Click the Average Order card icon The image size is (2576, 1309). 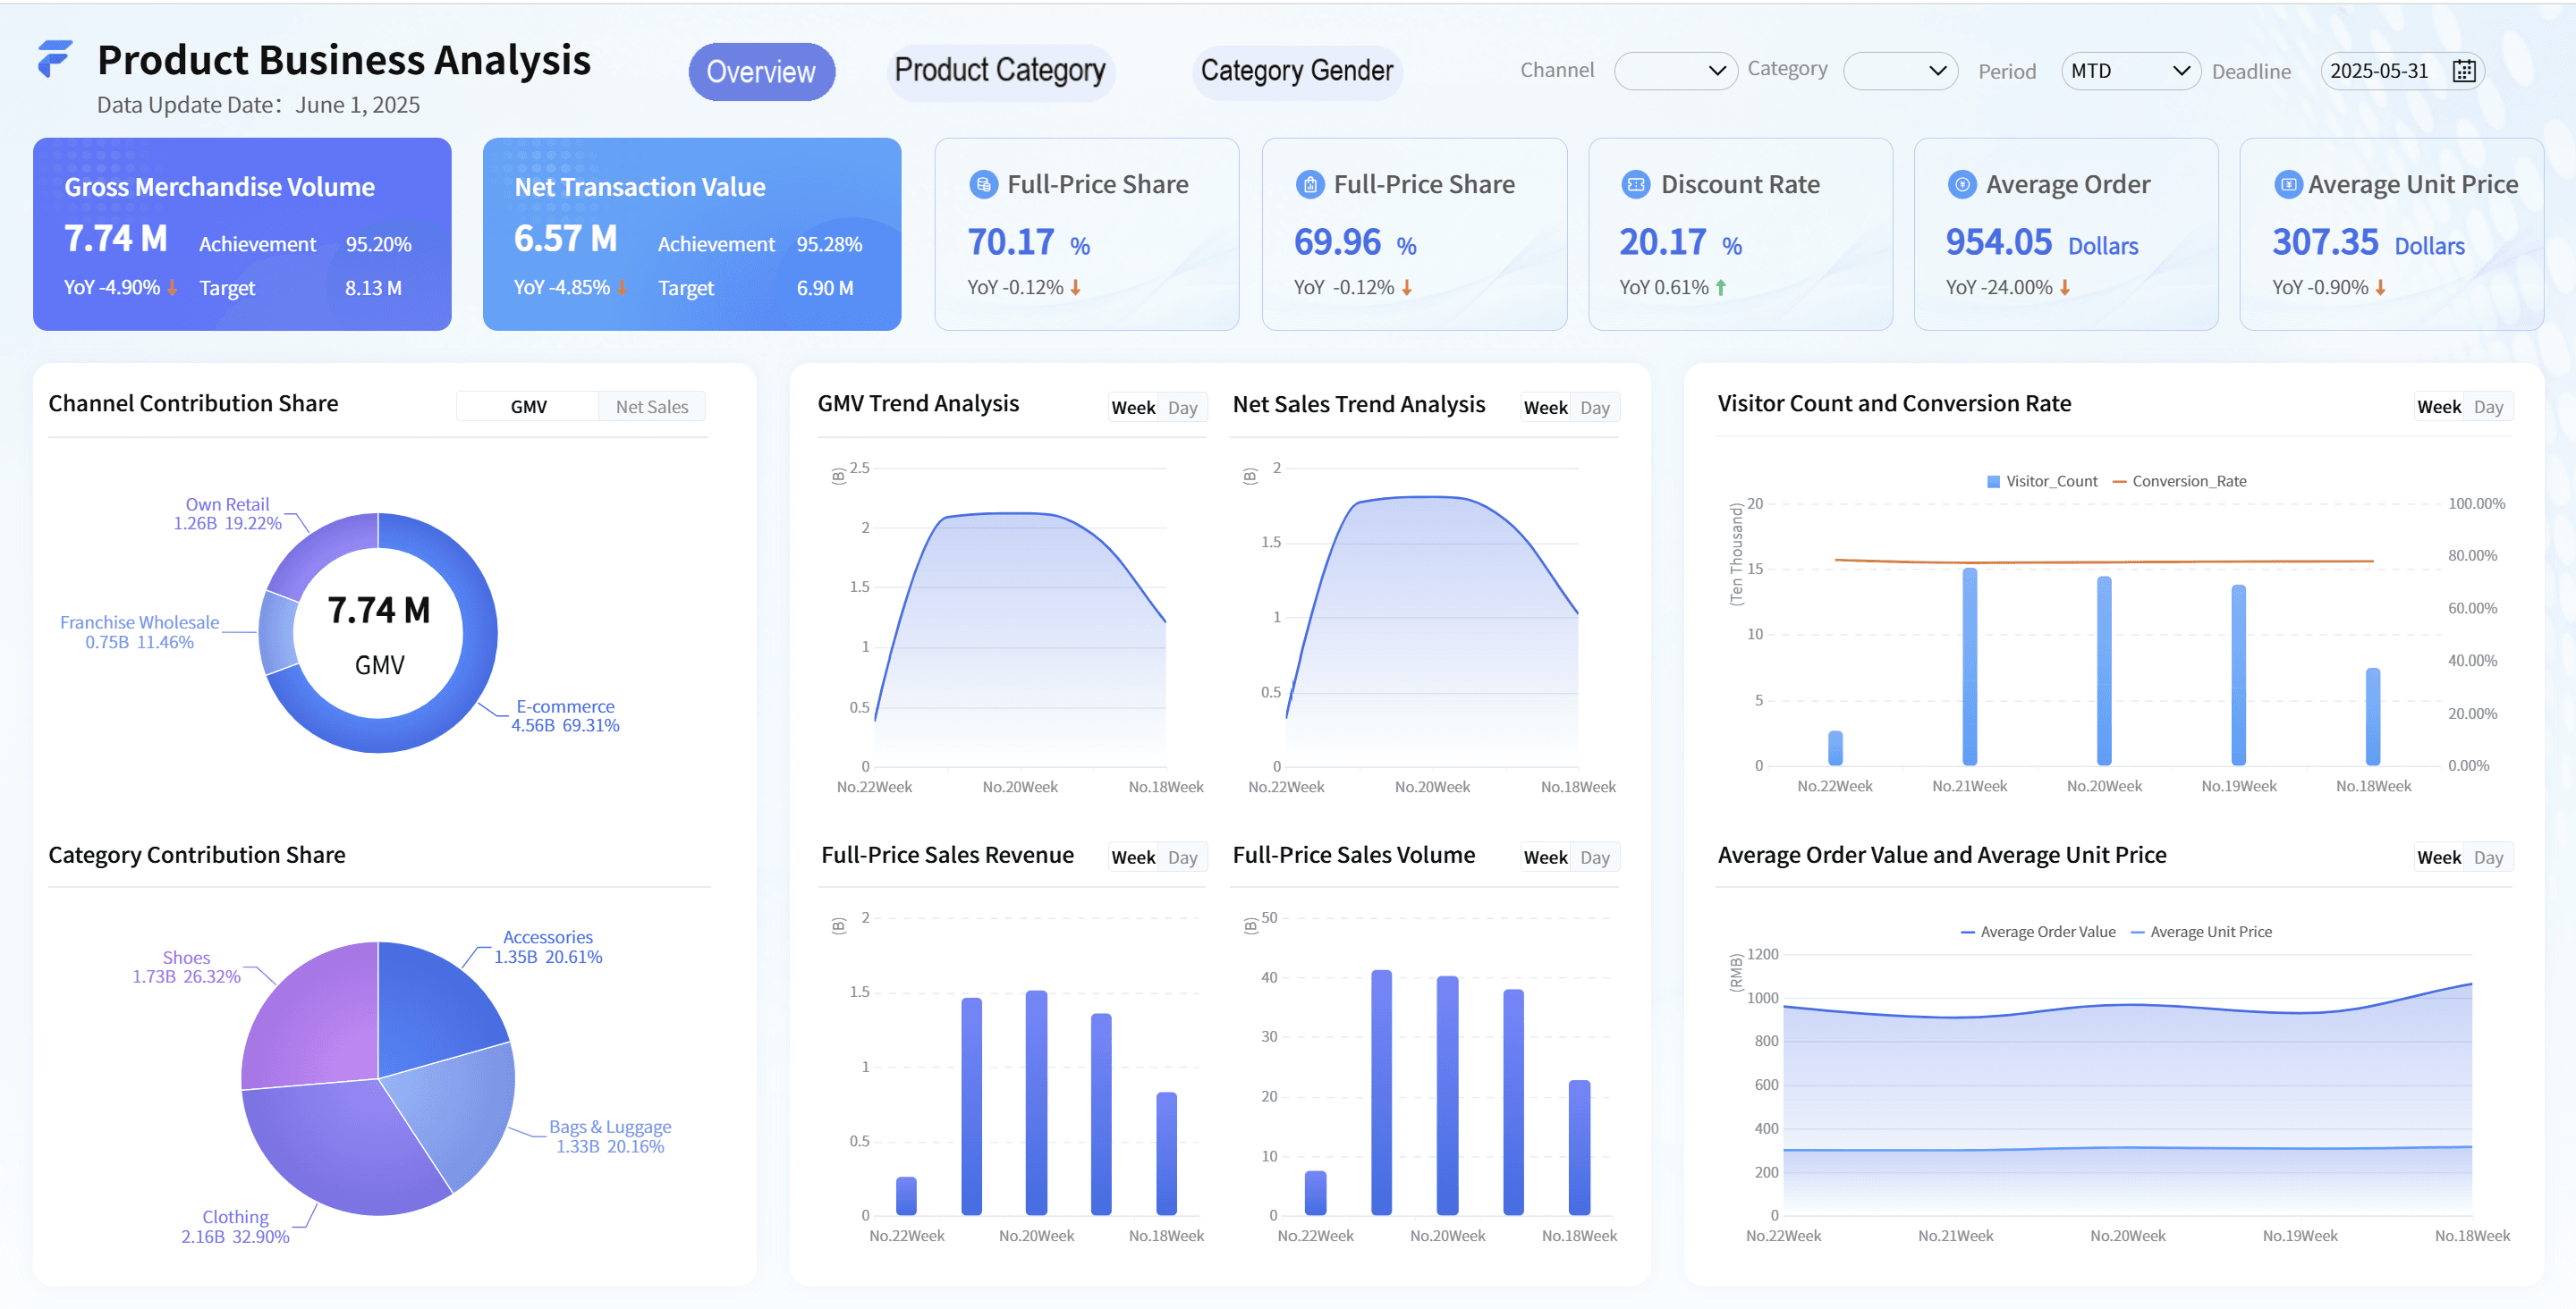(x=1962, y=184)
